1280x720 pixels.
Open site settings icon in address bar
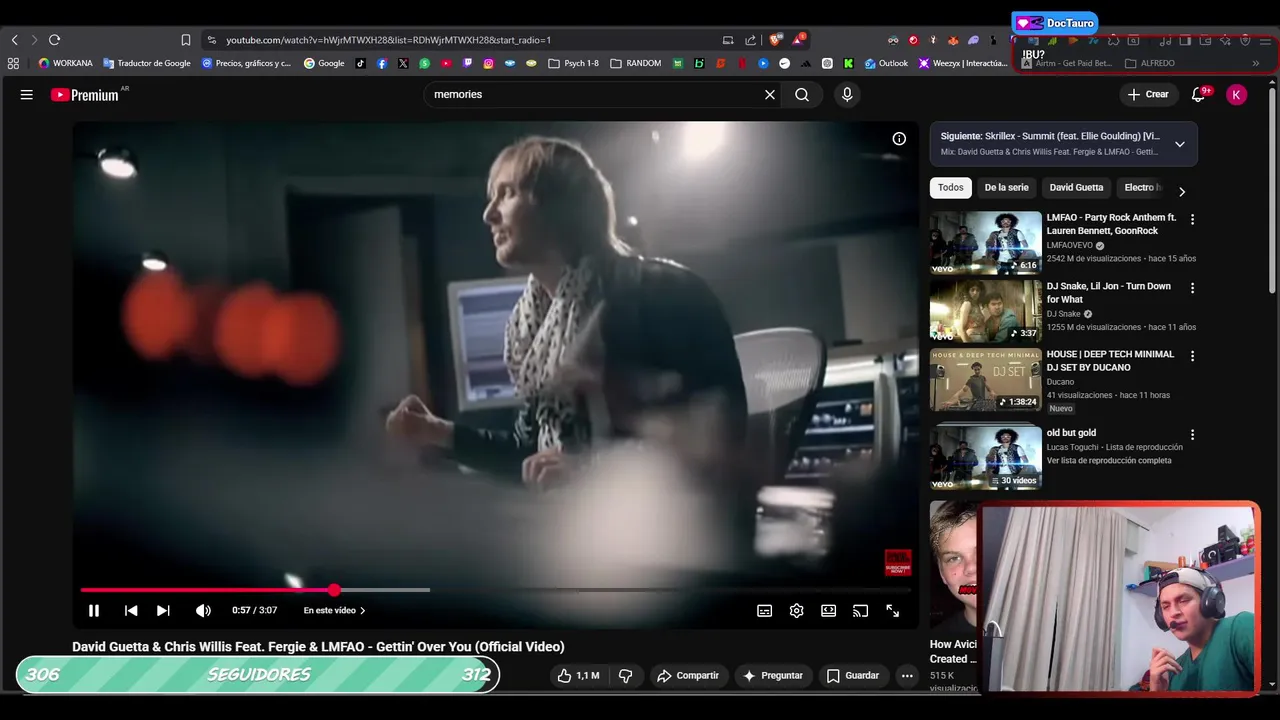211,40
